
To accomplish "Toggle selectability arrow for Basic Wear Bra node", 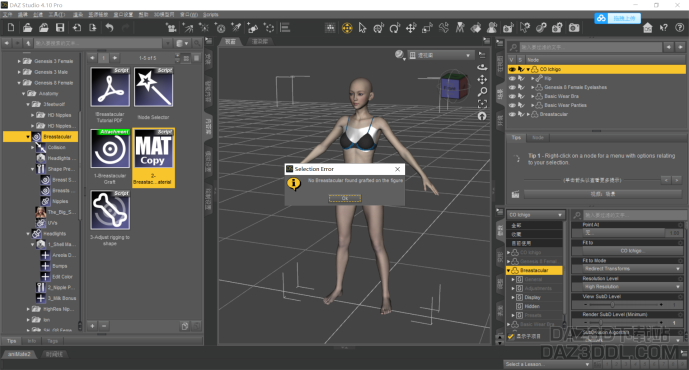I will coord(521,96).
